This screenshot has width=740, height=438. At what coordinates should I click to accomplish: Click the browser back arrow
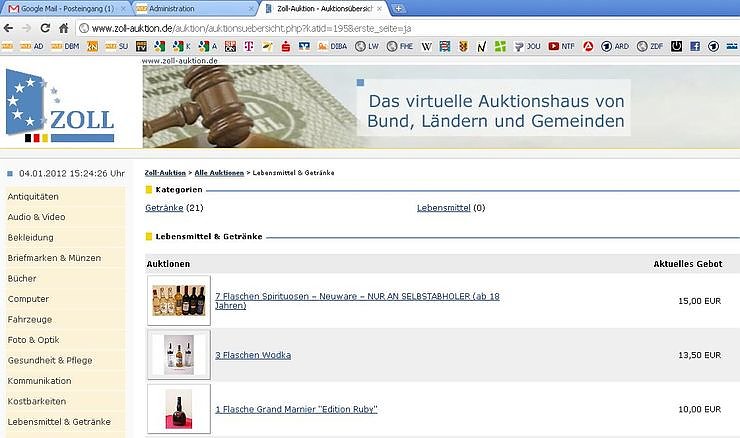pyautogui.click(x=10, y=28)
